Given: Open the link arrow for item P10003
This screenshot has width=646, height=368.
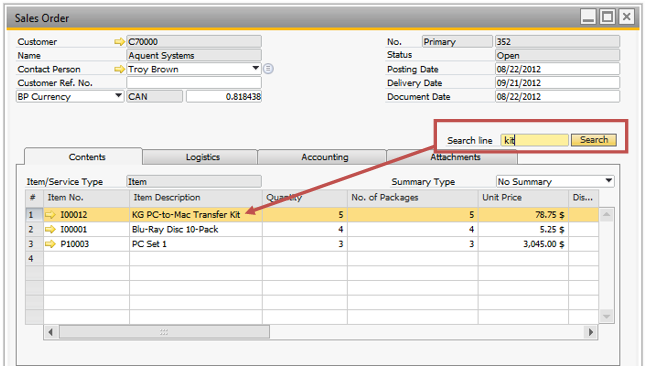Looking at the screenshot, I should (x=50, y=244).
